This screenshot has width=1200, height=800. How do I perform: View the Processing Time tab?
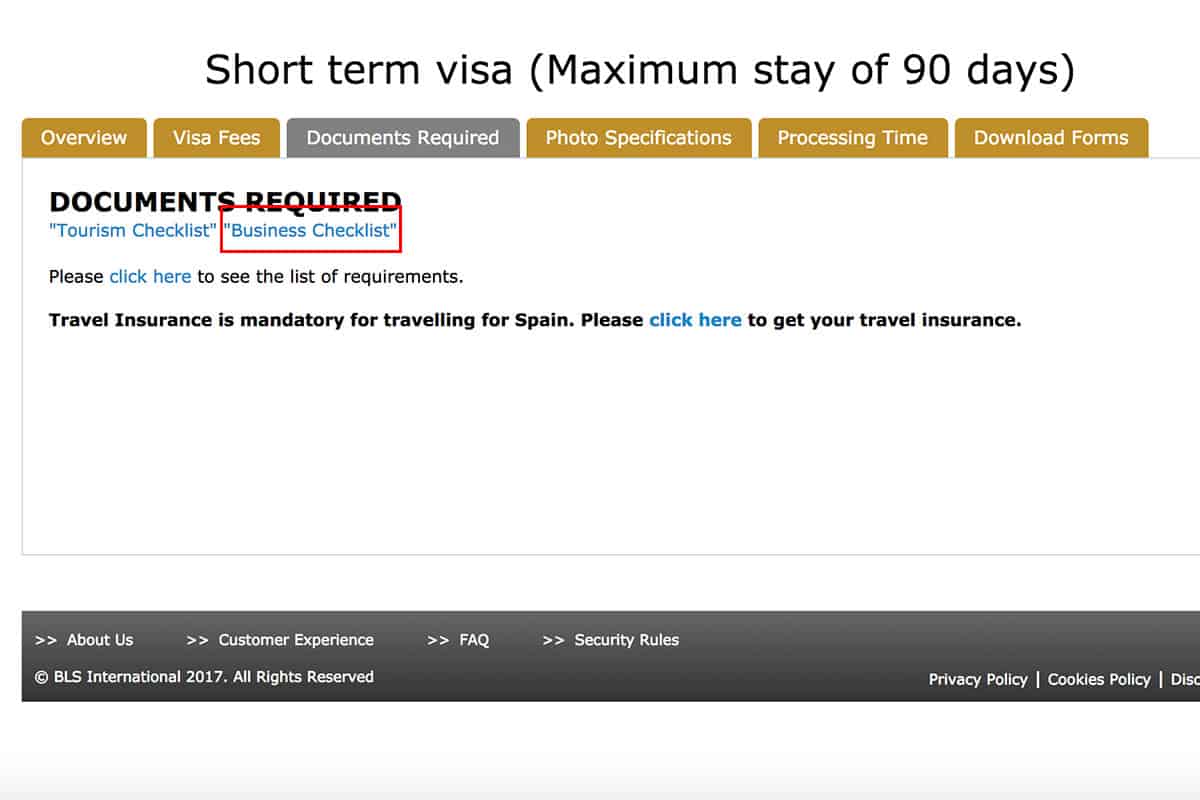coord(852,138)
